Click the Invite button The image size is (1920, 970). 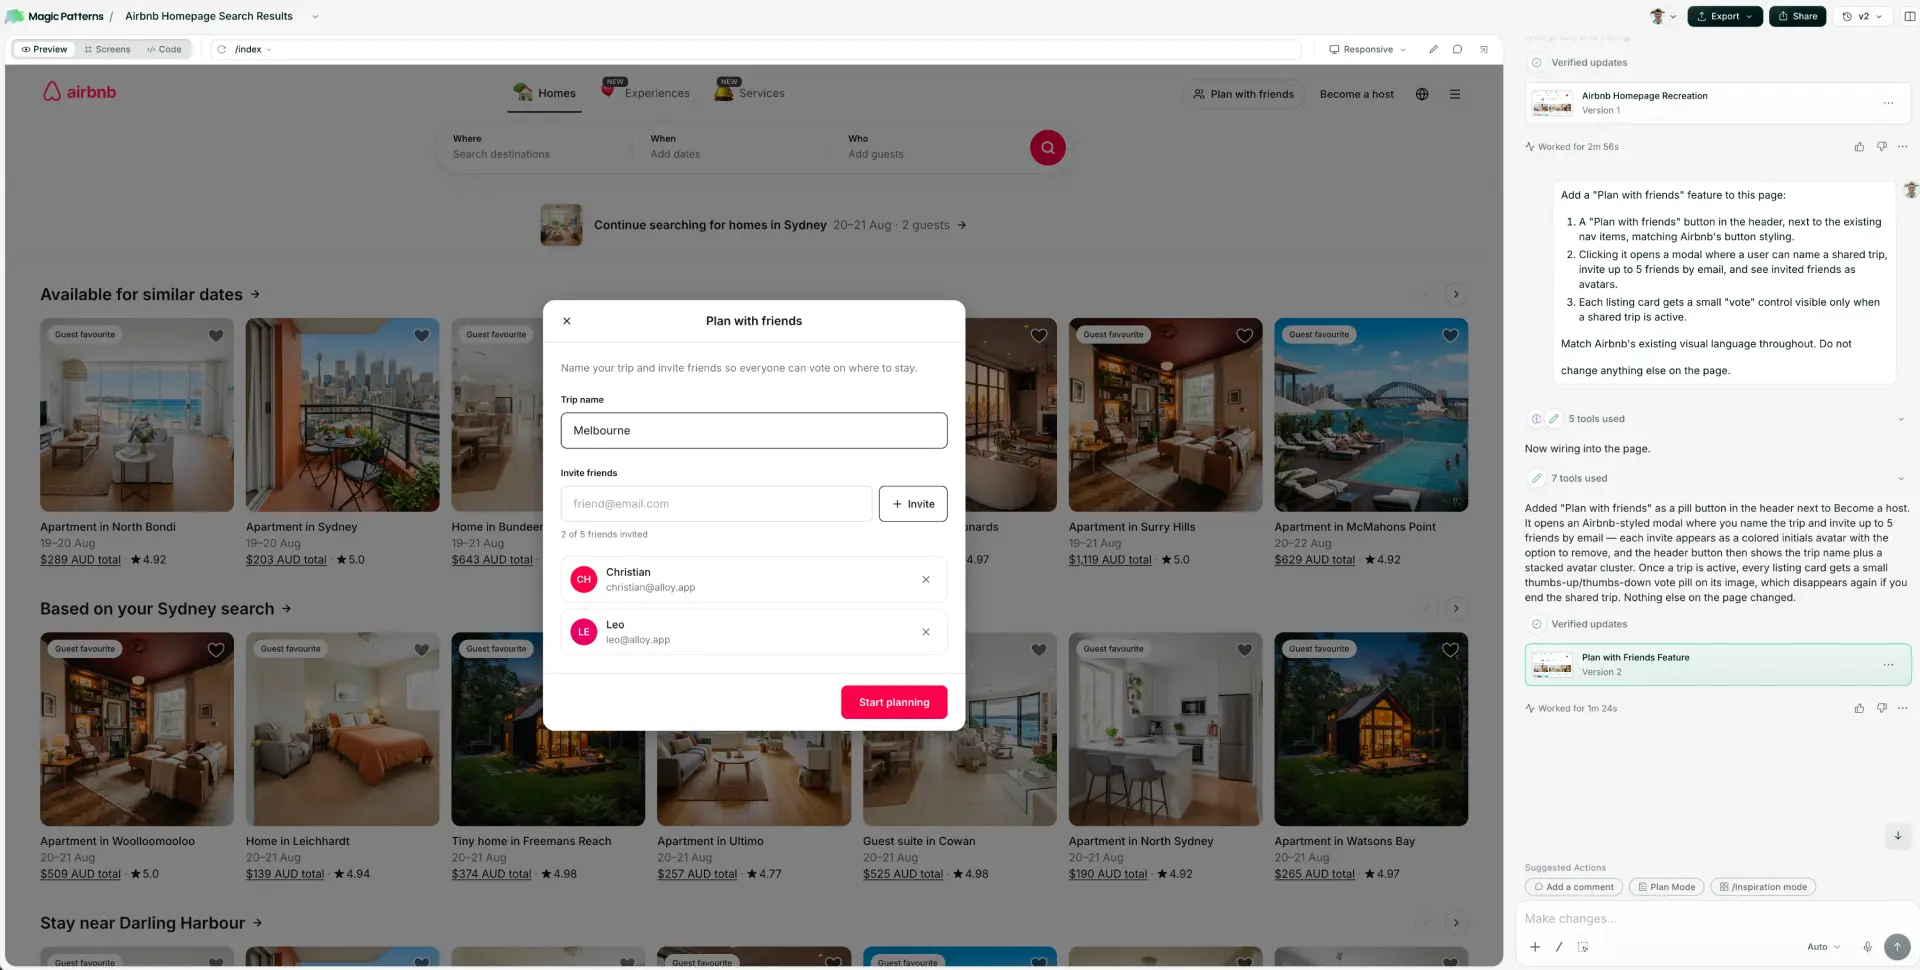pyautogui.click(x=913, y=504)
